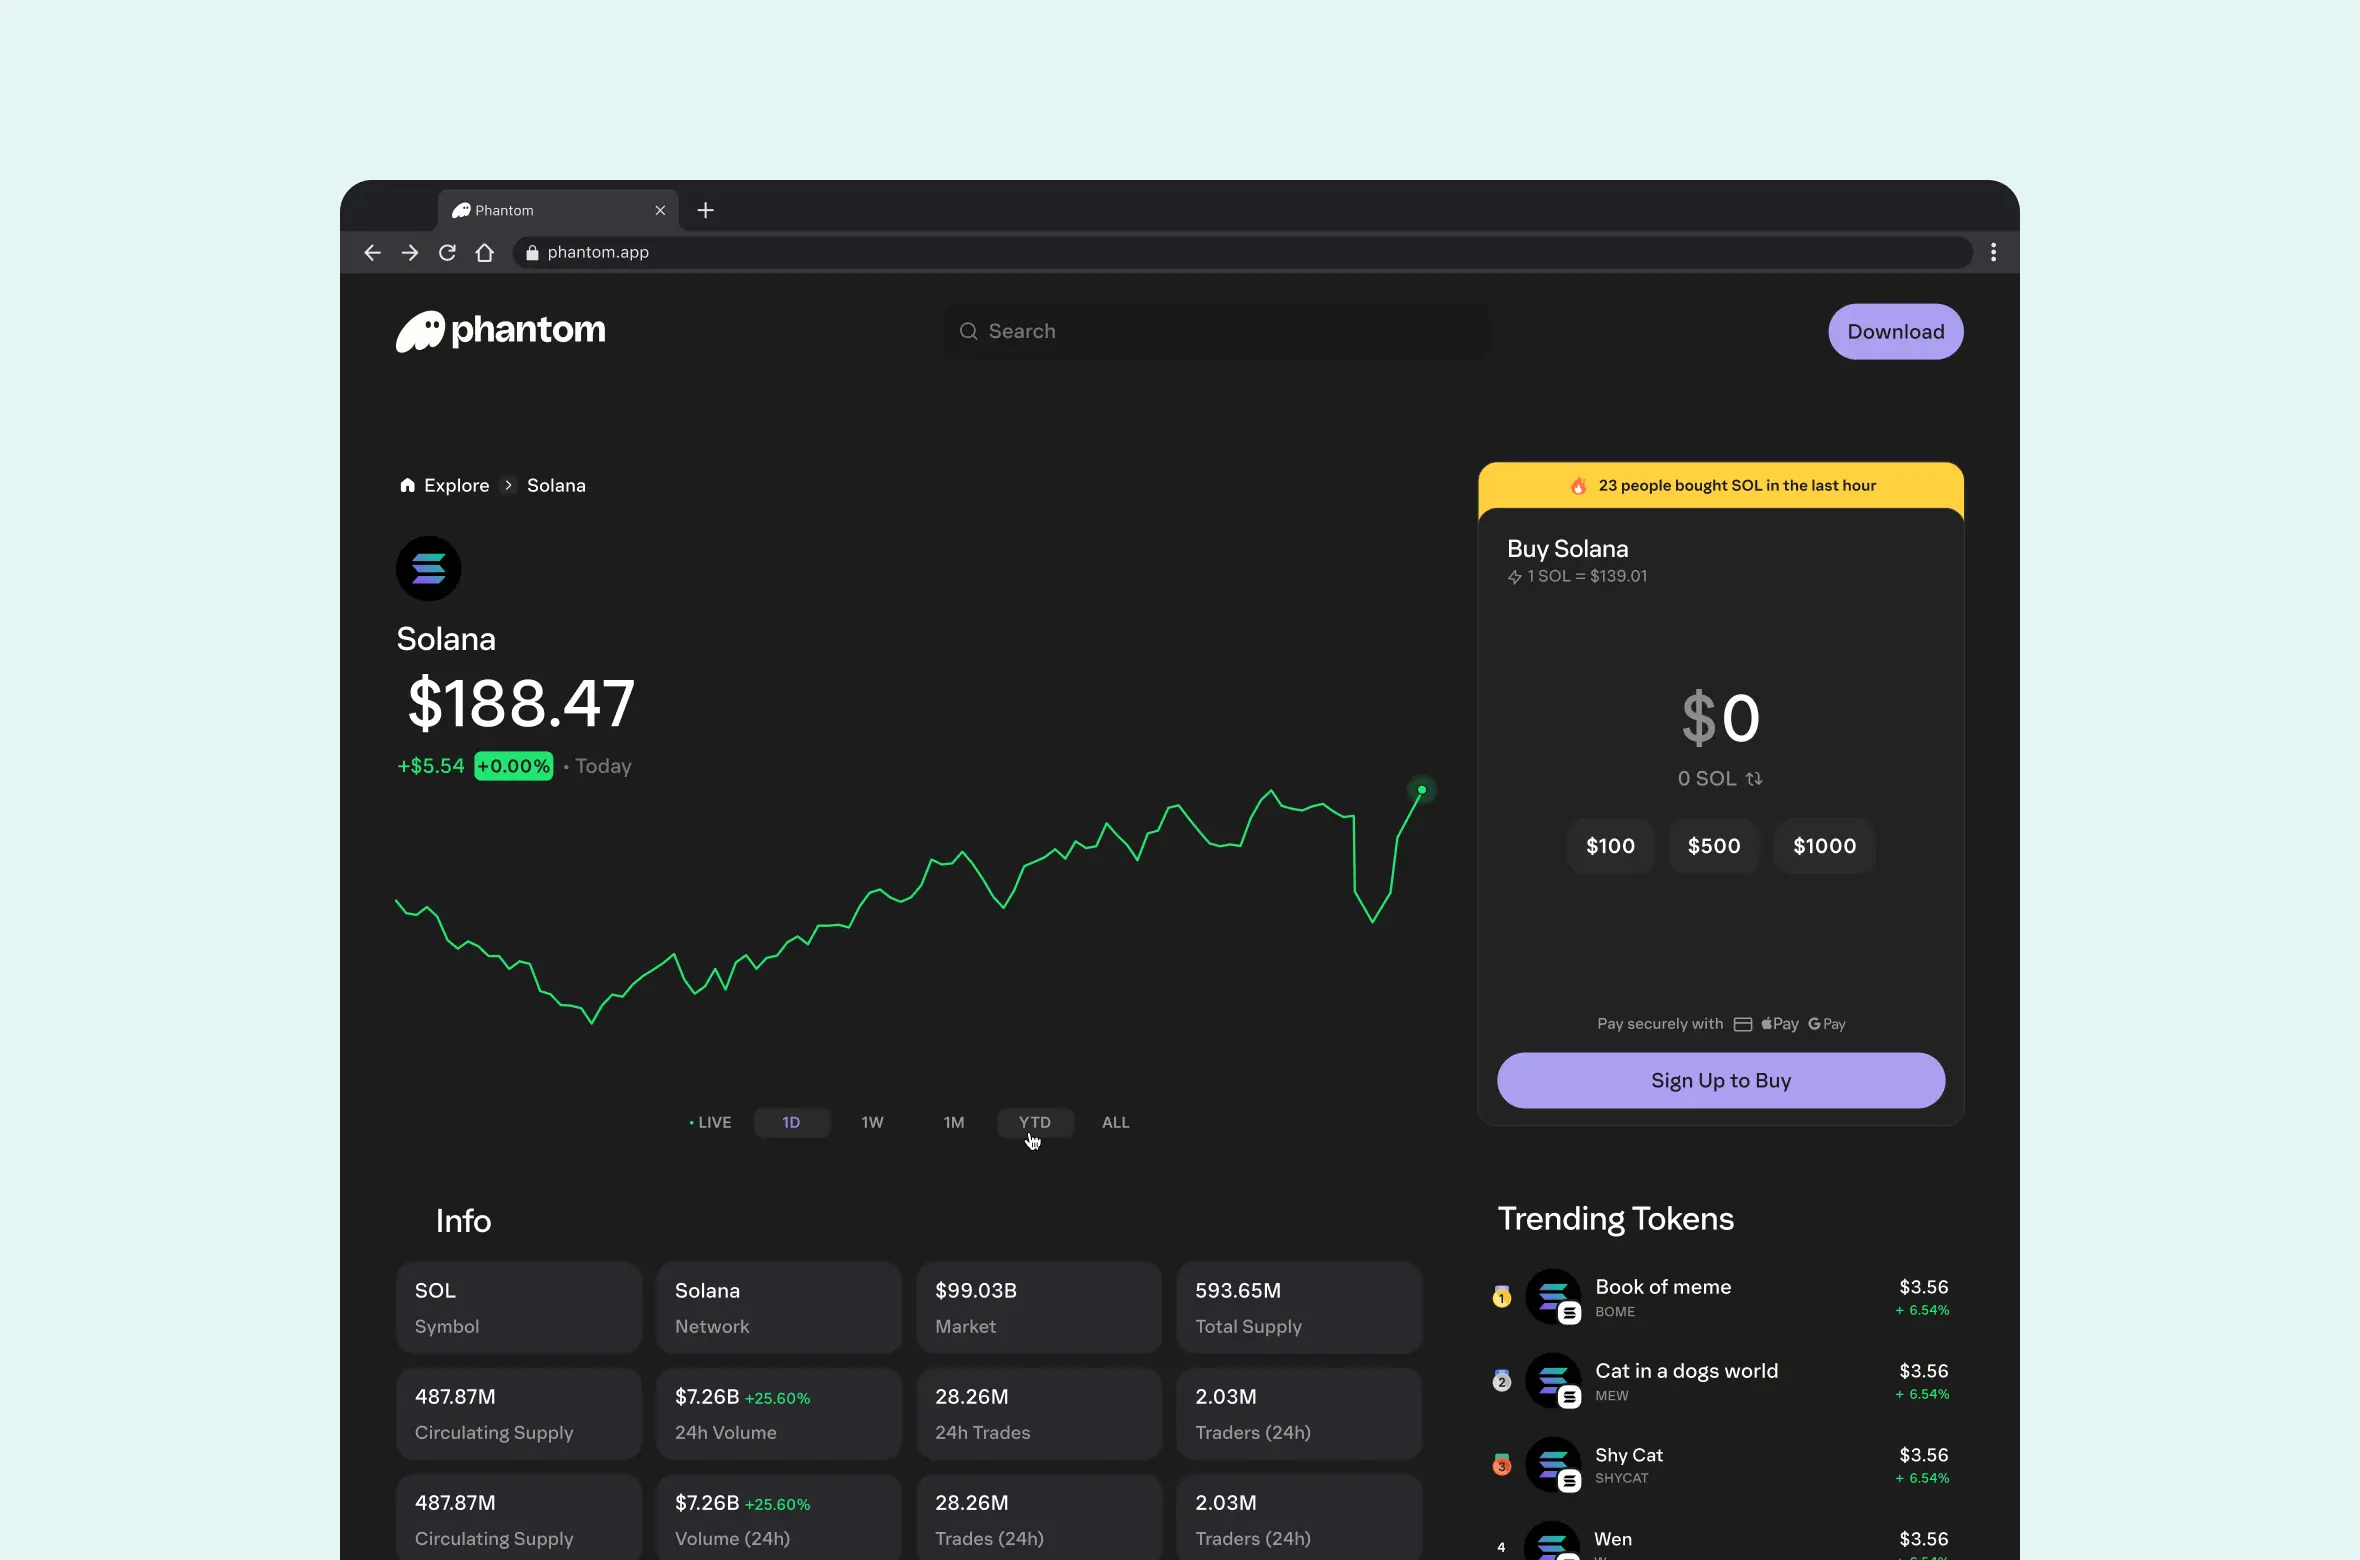2360x1560 pixels.
Task: Close the Phantom browser tab
Action: point(660,210)
